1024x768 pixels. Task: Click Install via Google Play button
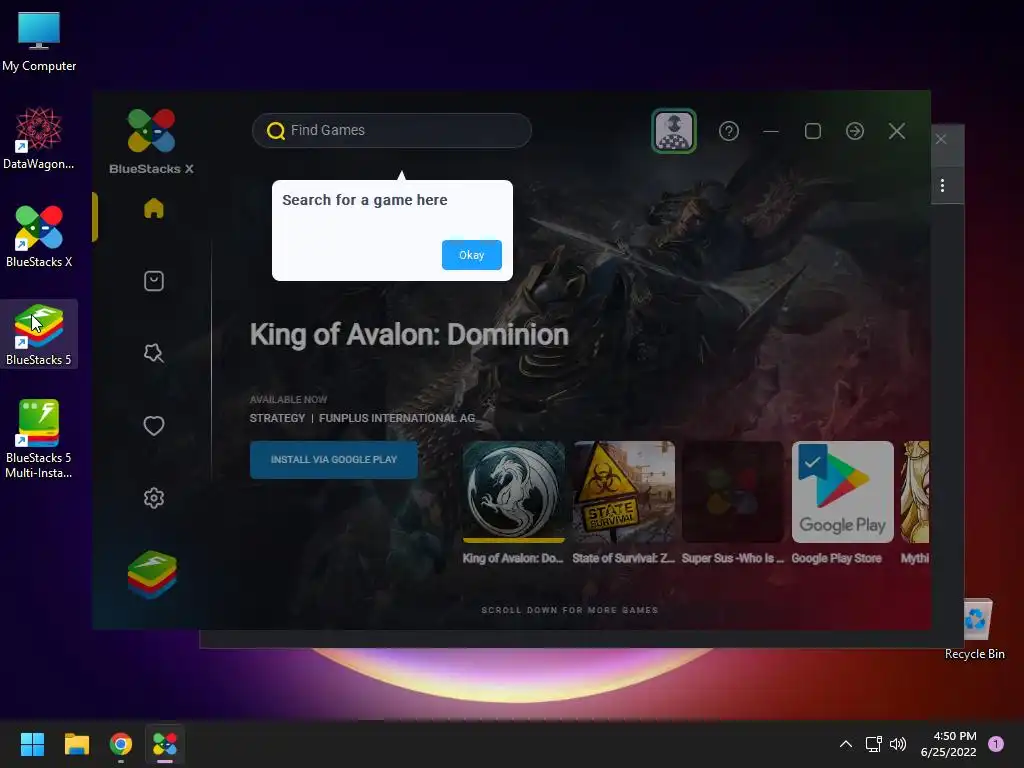coord(334,460)
